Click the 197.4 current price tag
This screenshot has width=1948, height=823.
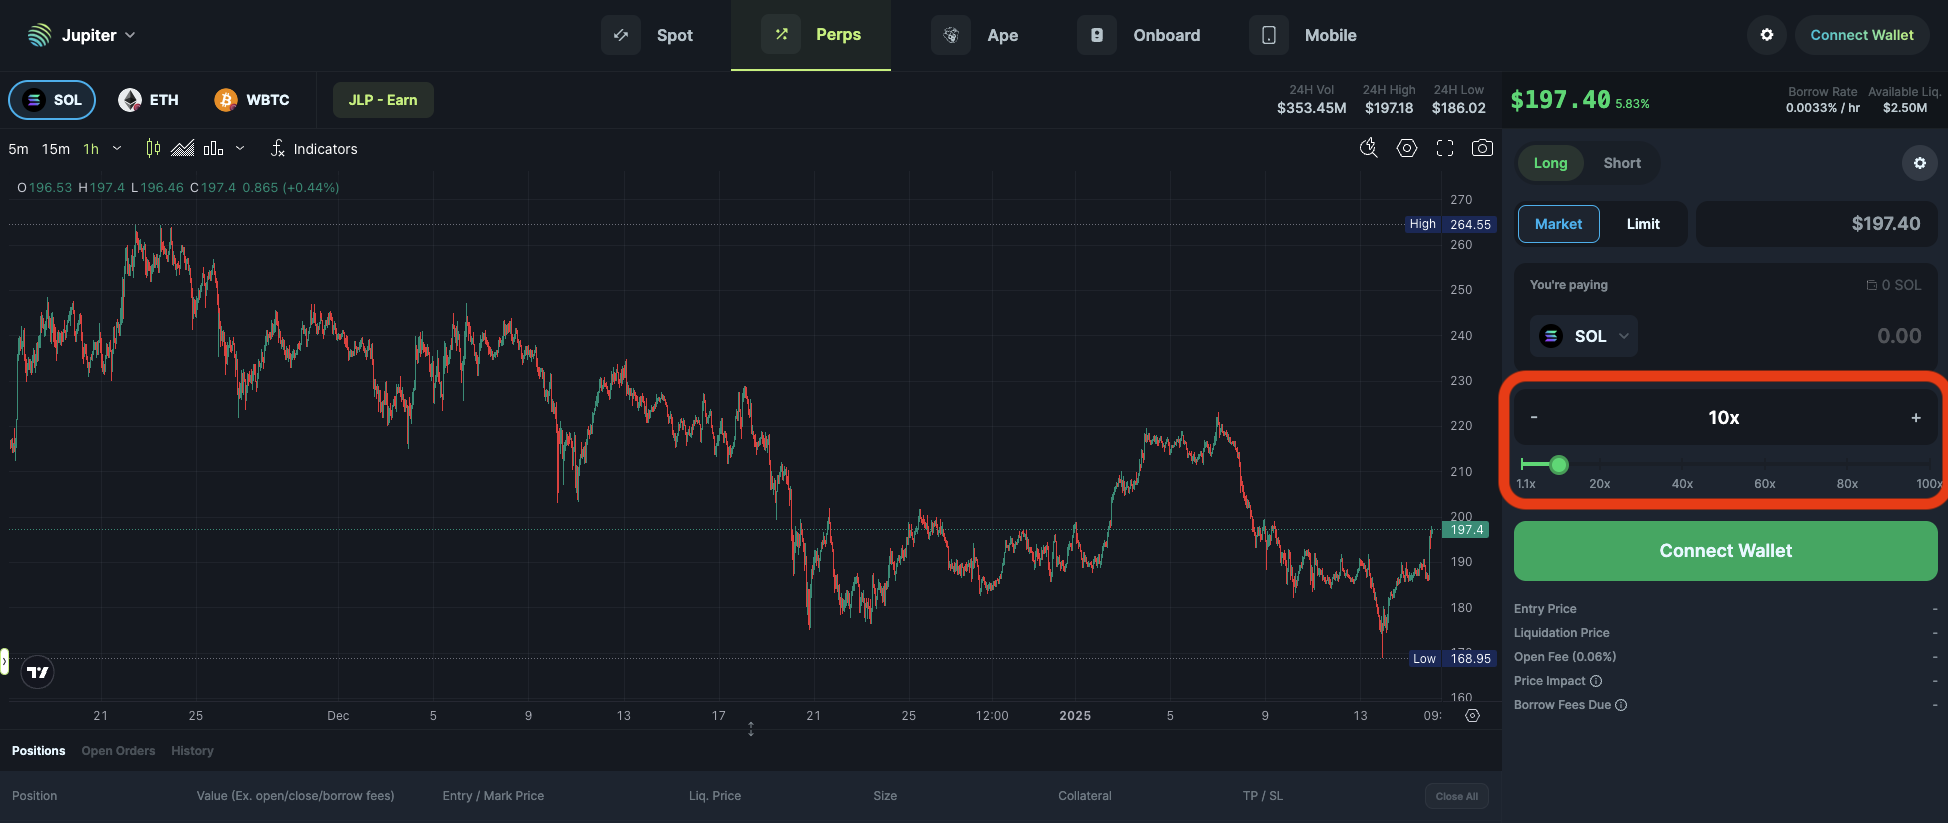pos(1465,530)
